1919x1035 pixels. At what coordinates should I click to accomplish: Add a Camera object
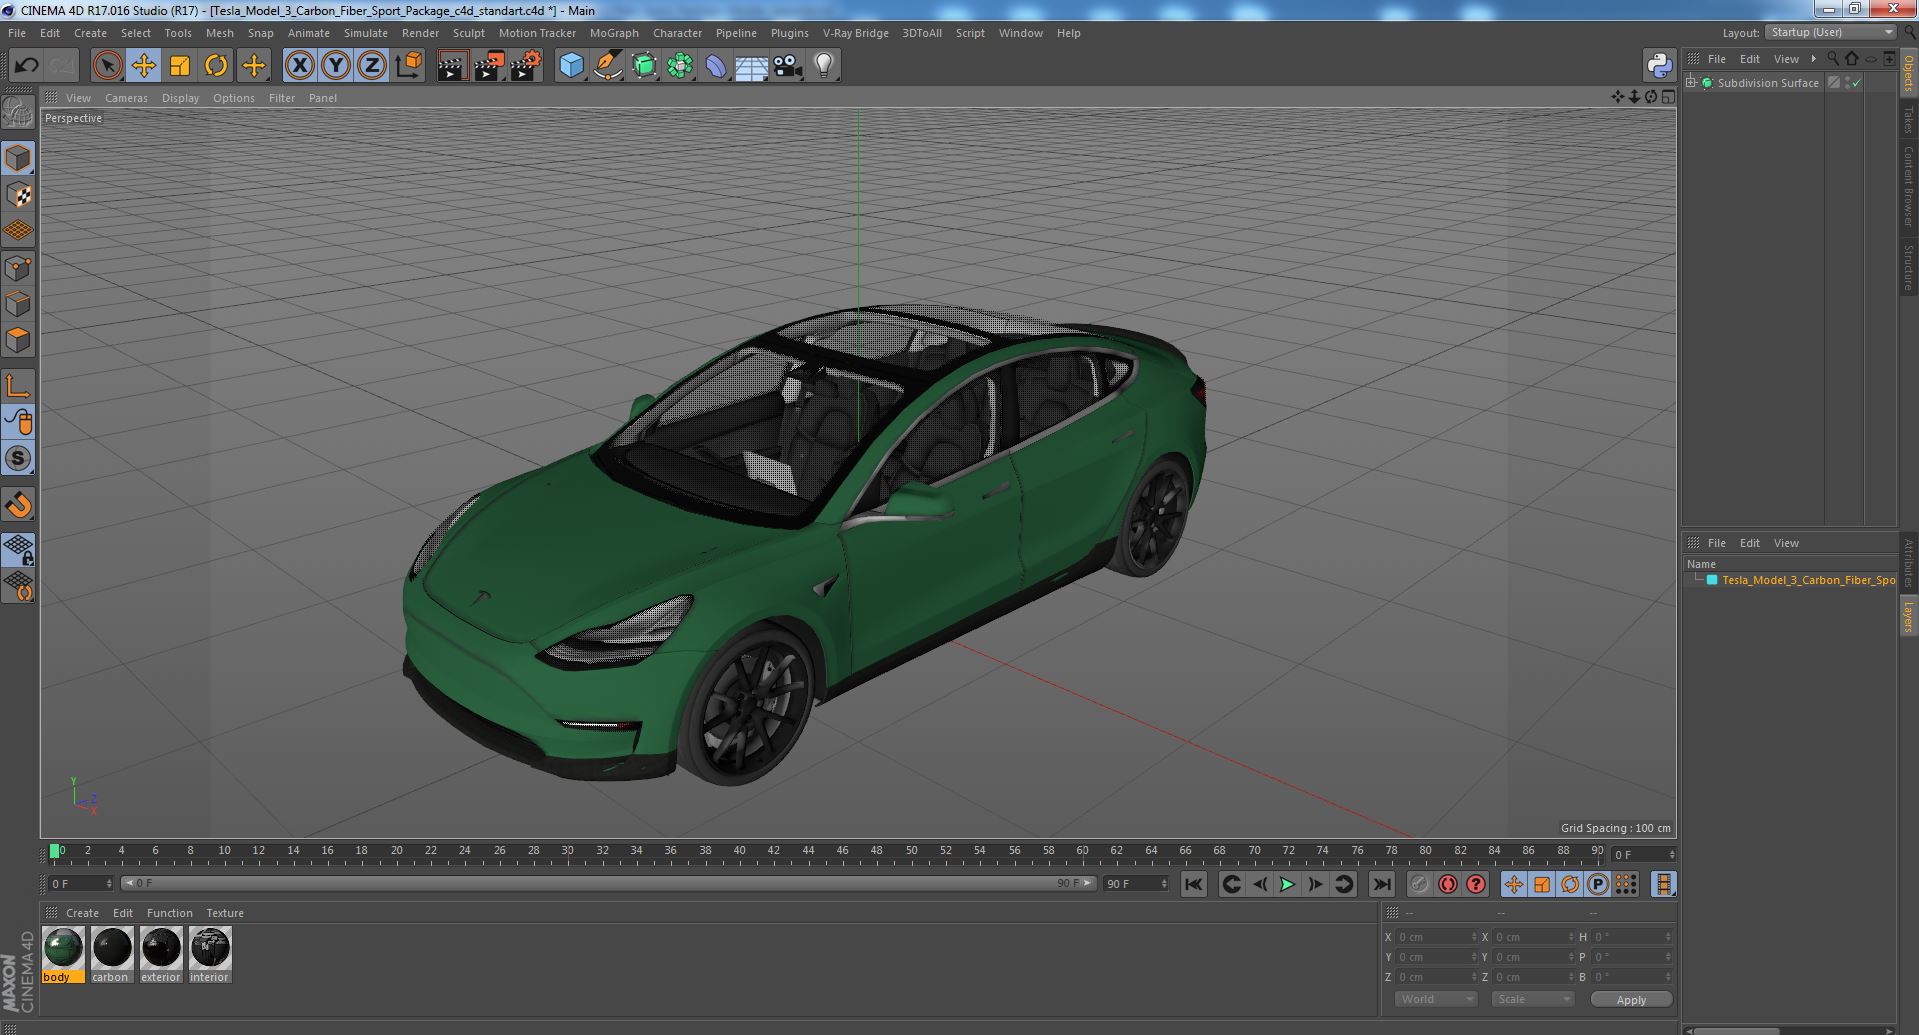[x=788, y=66]
